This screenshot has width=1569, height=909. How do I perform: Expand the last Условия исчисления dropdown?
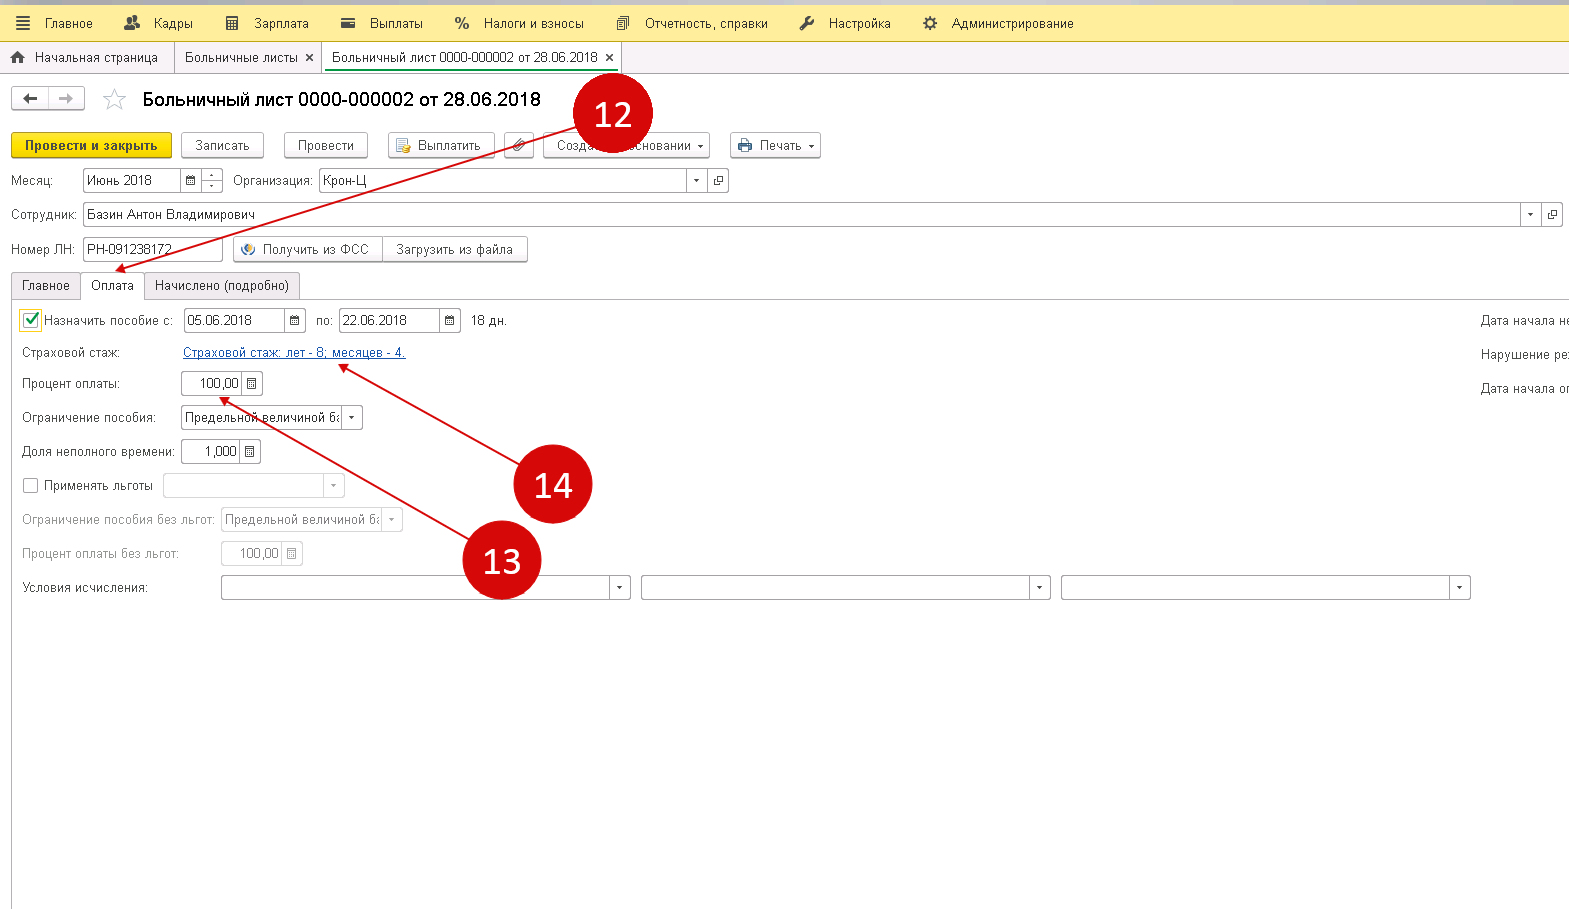[1460, 588]
